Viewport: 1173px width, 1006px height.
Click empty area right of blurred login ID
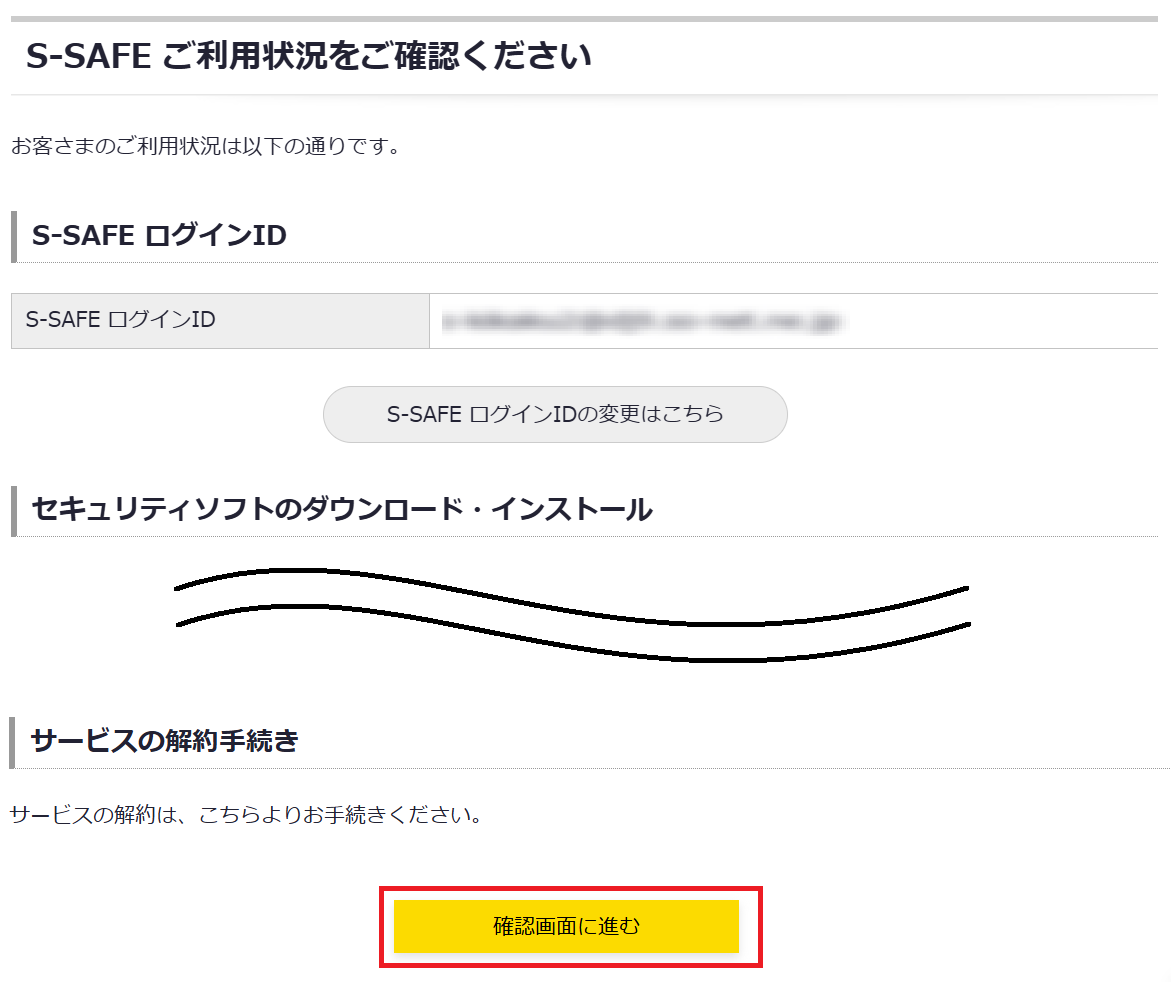[1000, 321]
